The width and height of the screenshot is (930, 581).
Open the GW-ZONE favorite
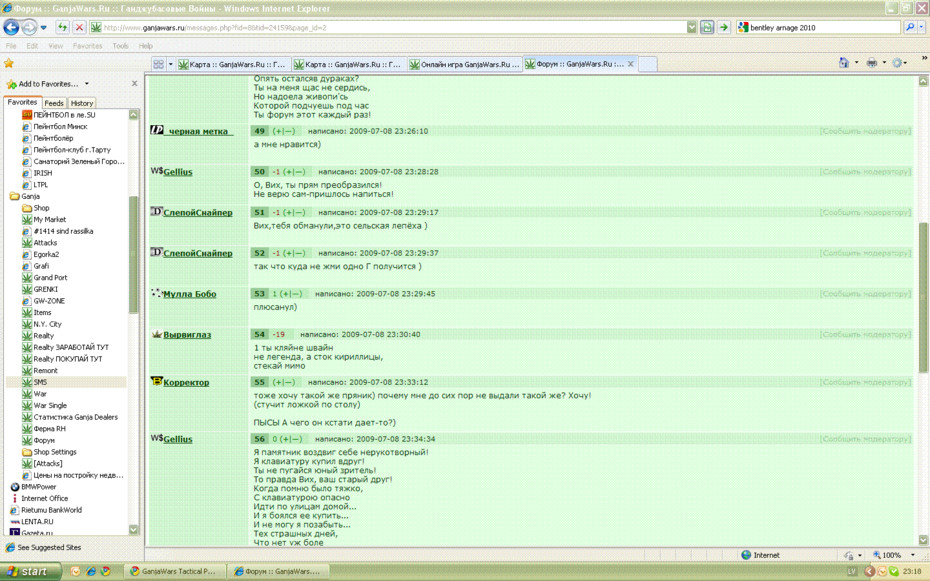(x=44, y=301)
